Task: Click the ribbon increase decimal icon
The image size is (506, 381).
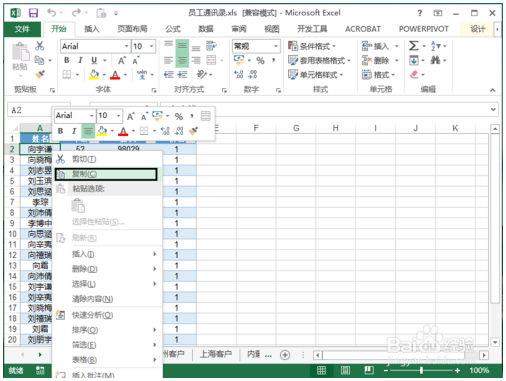Action: click(x=239, y=74)
